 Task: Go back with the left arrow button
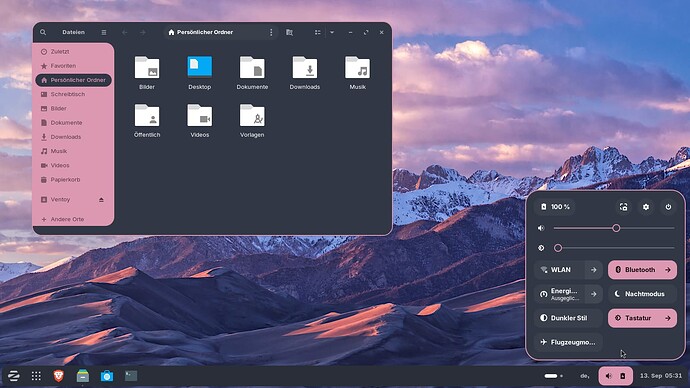tap(125, 32)
